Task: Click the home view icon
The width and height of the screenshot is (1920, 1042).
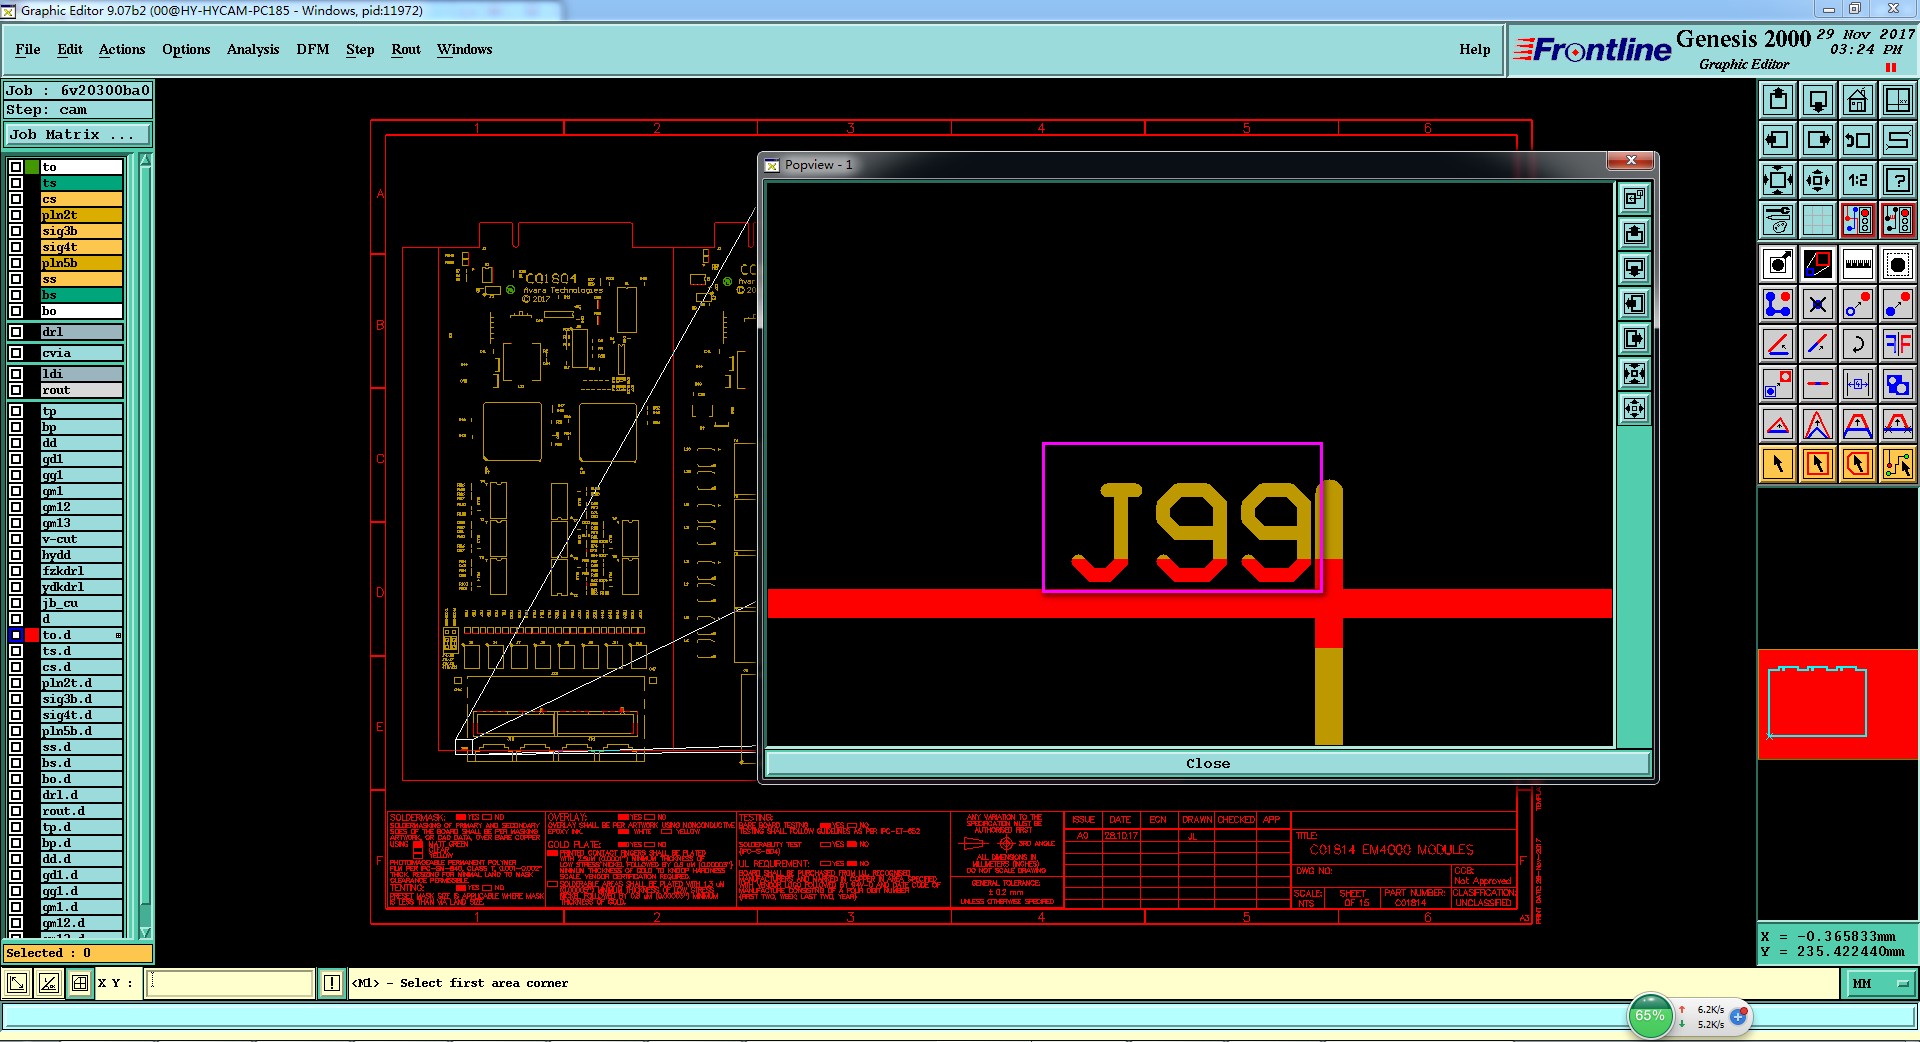Action: [1858, 100]
